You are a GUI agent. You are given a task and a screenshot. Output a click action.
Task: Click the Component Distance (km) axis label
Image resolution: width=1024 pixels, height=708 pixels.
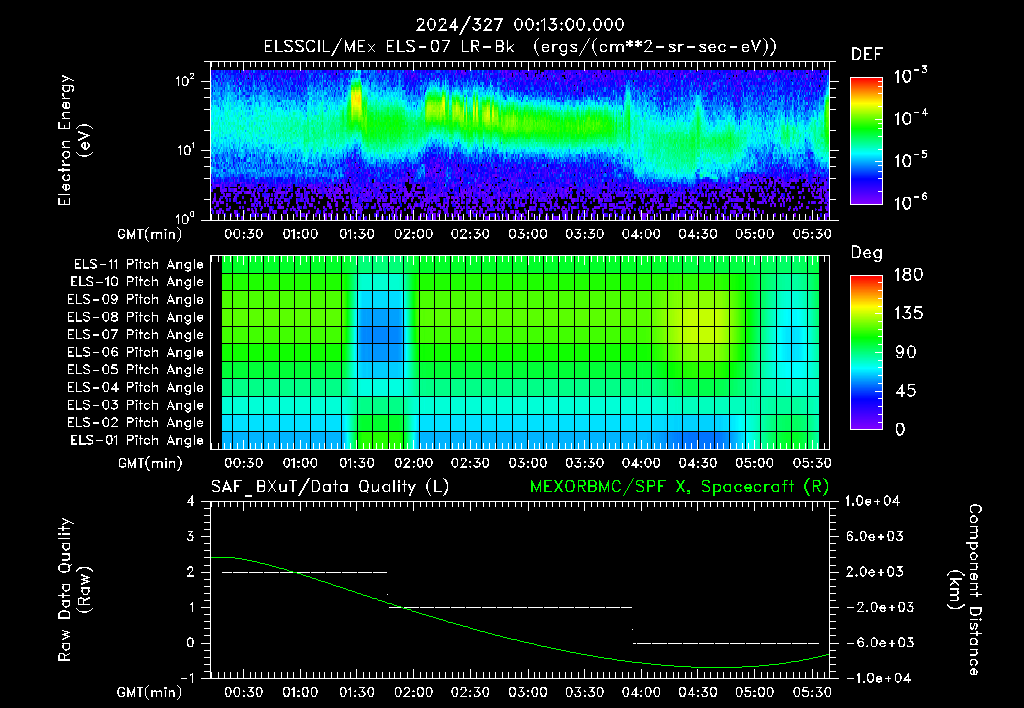tap(965, 590)
